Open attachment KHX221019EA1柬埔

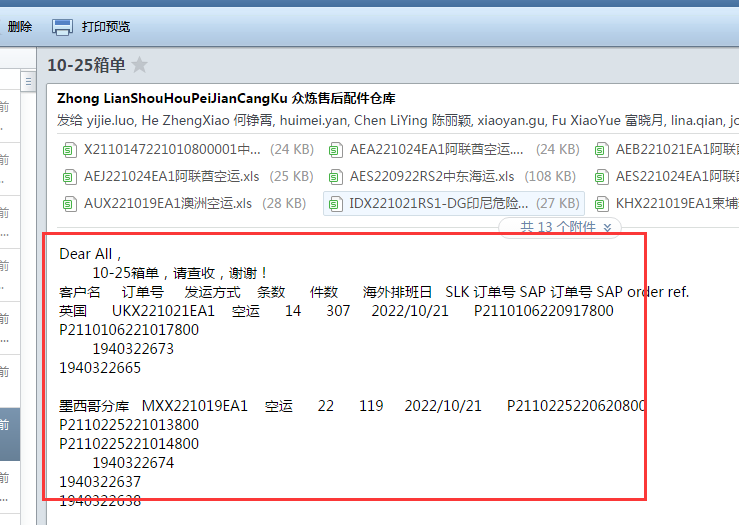click(677, 203)
